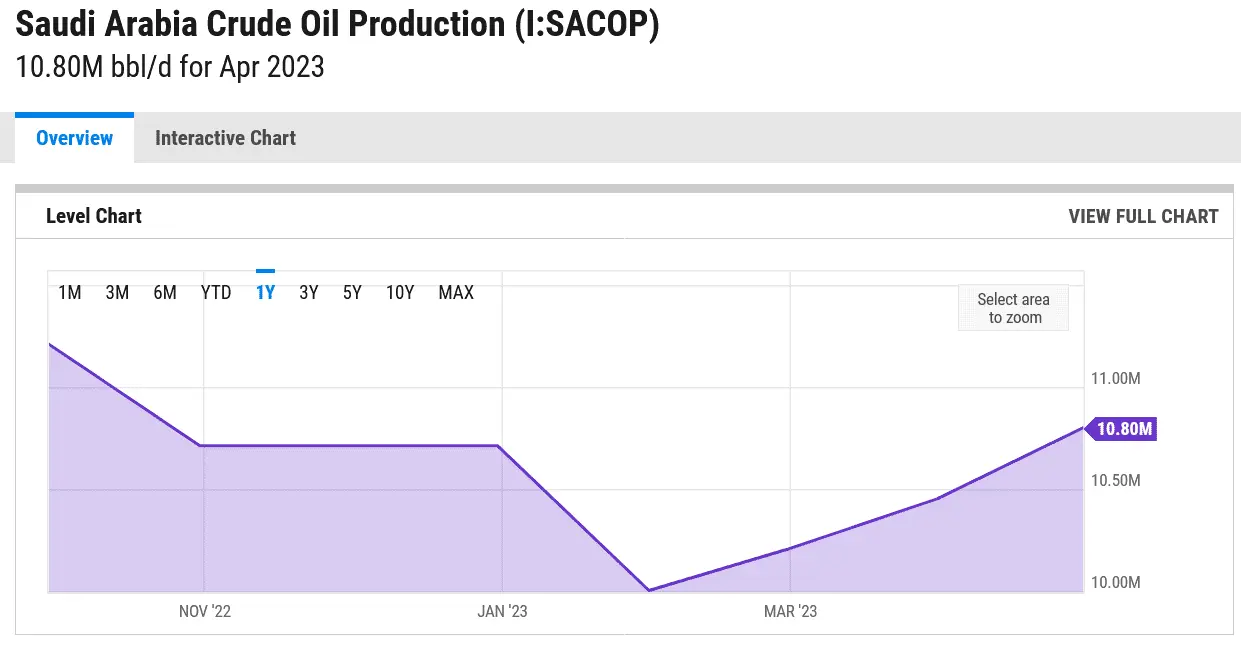Open the Interactive Chart tab
This screenshot has width=1241, height=650.
coord(225,138)
